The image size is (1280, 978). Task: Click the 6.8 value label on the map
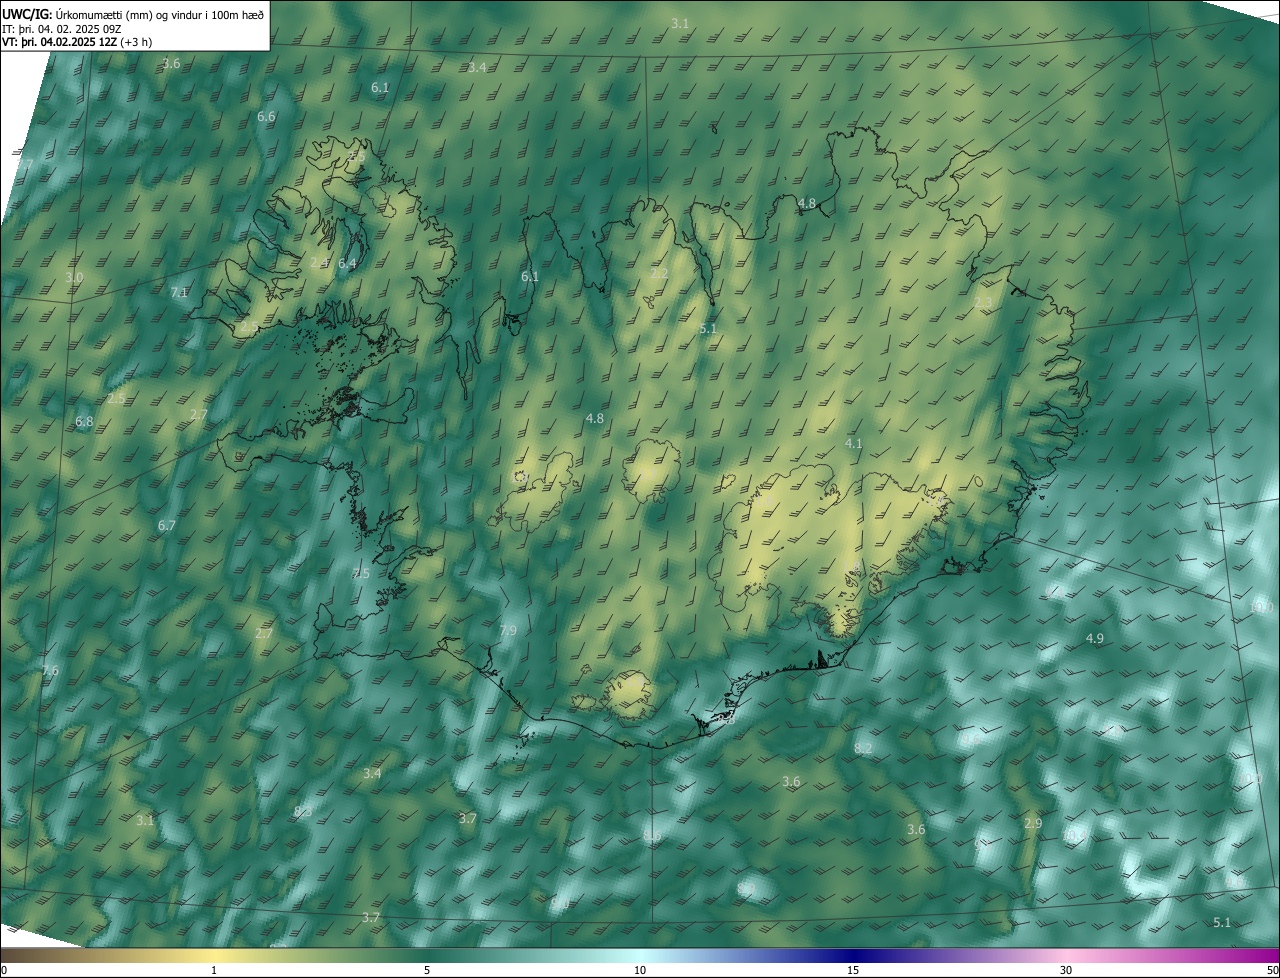pyautogui.click(x=84, y=422)
